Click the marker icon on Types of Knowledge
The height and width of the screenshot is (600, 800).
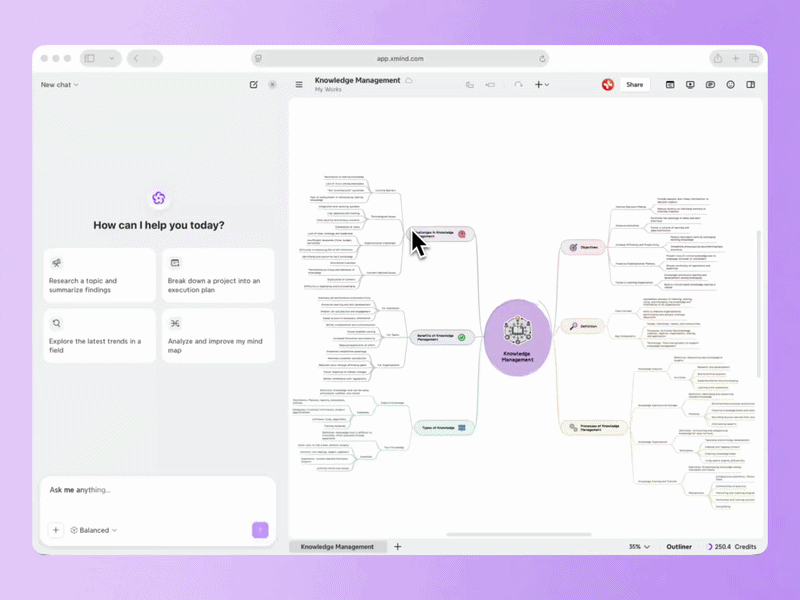click(462, 428)
